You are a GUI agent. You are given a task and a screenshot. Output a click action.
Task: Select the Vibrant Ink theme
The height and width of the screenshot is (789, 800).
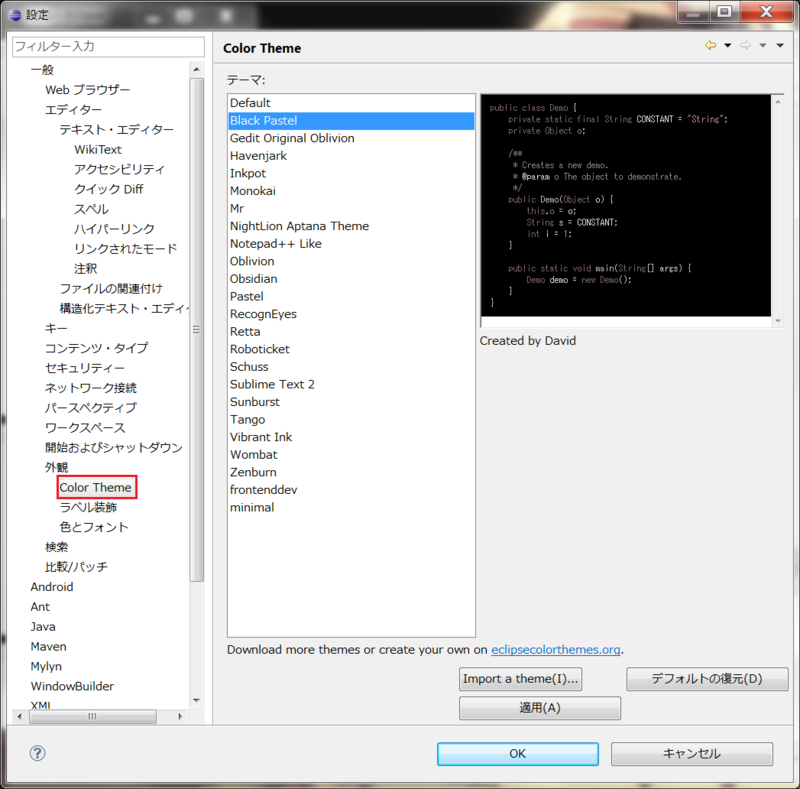351,437
